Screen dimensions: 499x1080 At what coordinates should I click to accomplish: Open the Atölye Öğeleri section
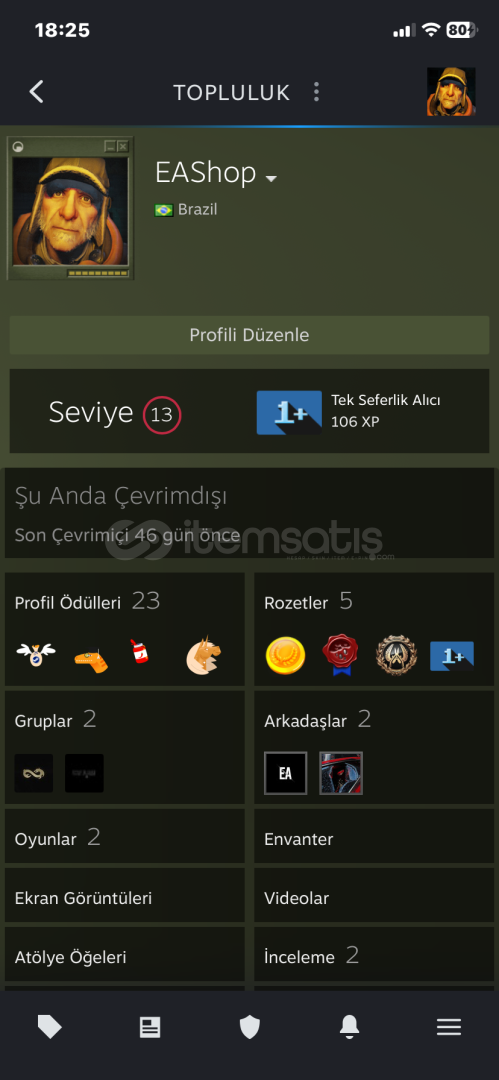[x=125, y=955]
